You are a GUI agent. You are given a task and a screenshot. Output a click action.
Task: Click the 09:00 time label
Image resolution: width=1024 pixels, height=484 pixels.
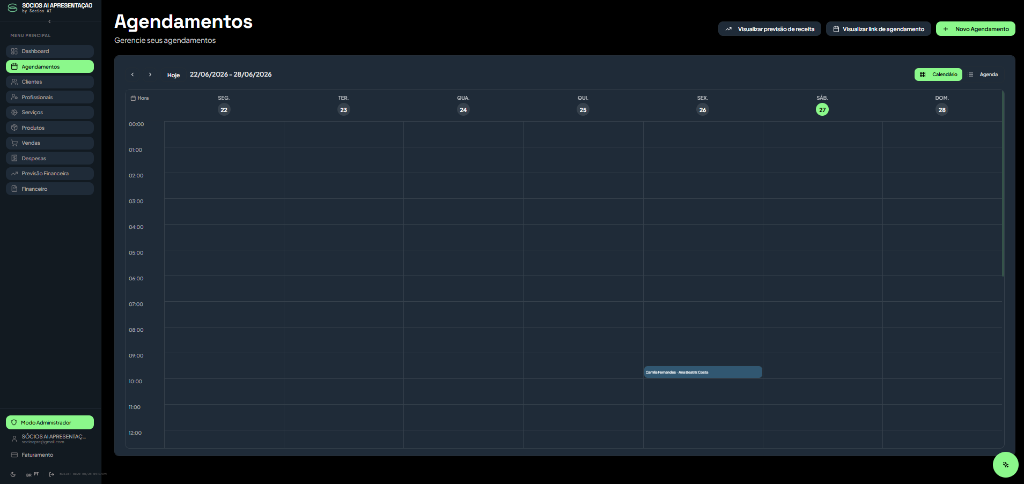pos(136,356)
